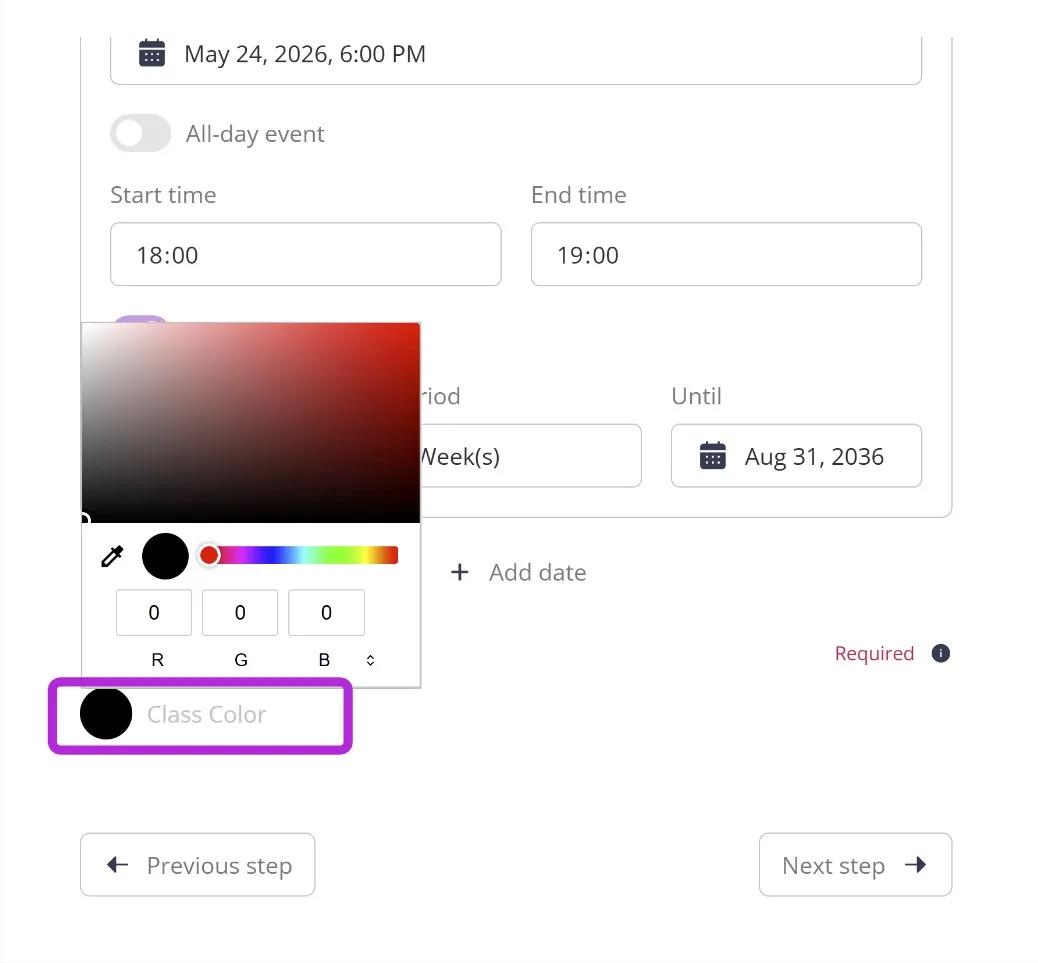Viewport: 1038px width, 963px height.
Task: Open the Until date picker showing Aug 31, 2036
Action: [796, 456]
